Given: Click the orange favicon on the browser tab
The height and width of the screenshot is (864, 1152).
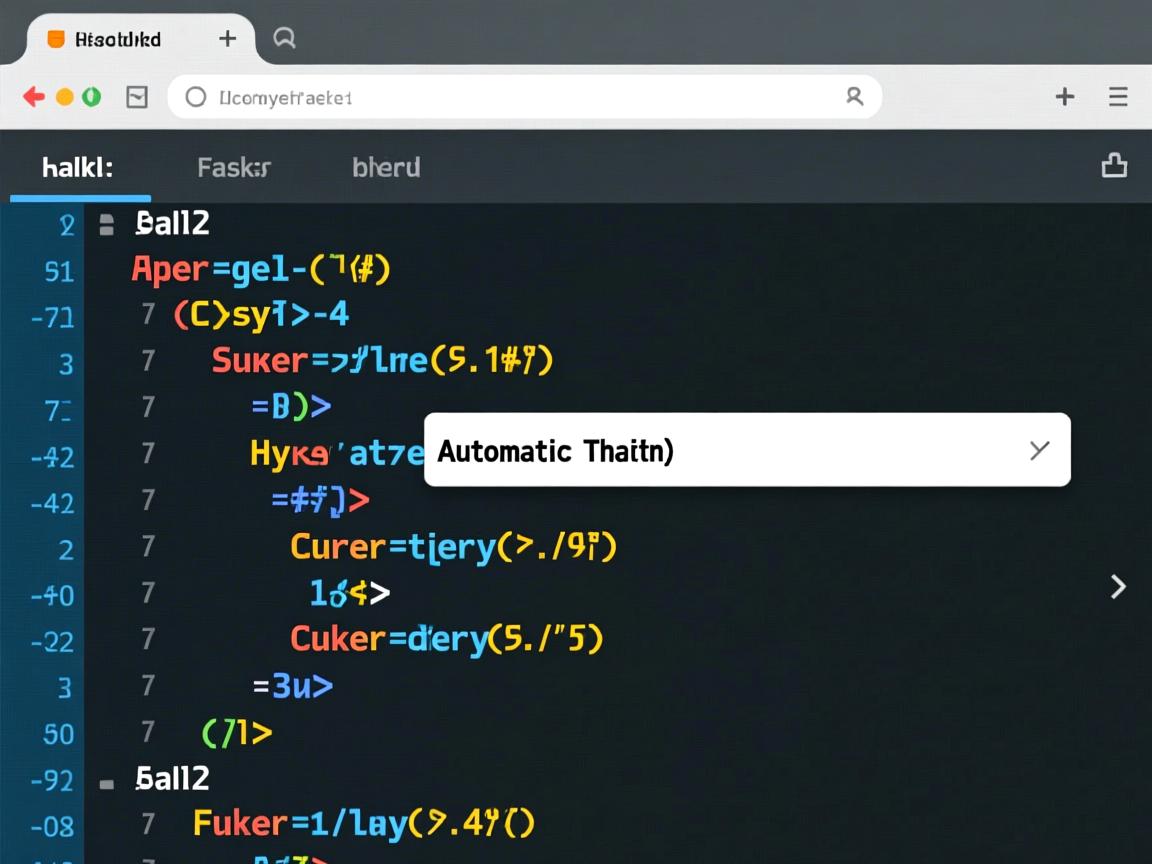Looking at the screenshot, I should coord(57,39).
